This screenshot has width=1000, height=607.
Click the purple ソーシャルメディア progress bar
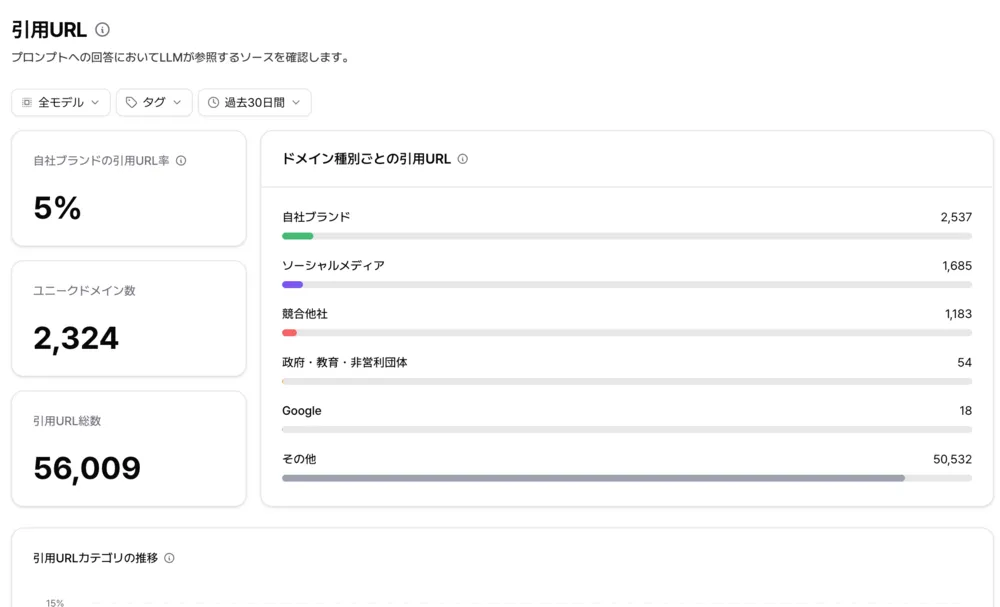292,284
